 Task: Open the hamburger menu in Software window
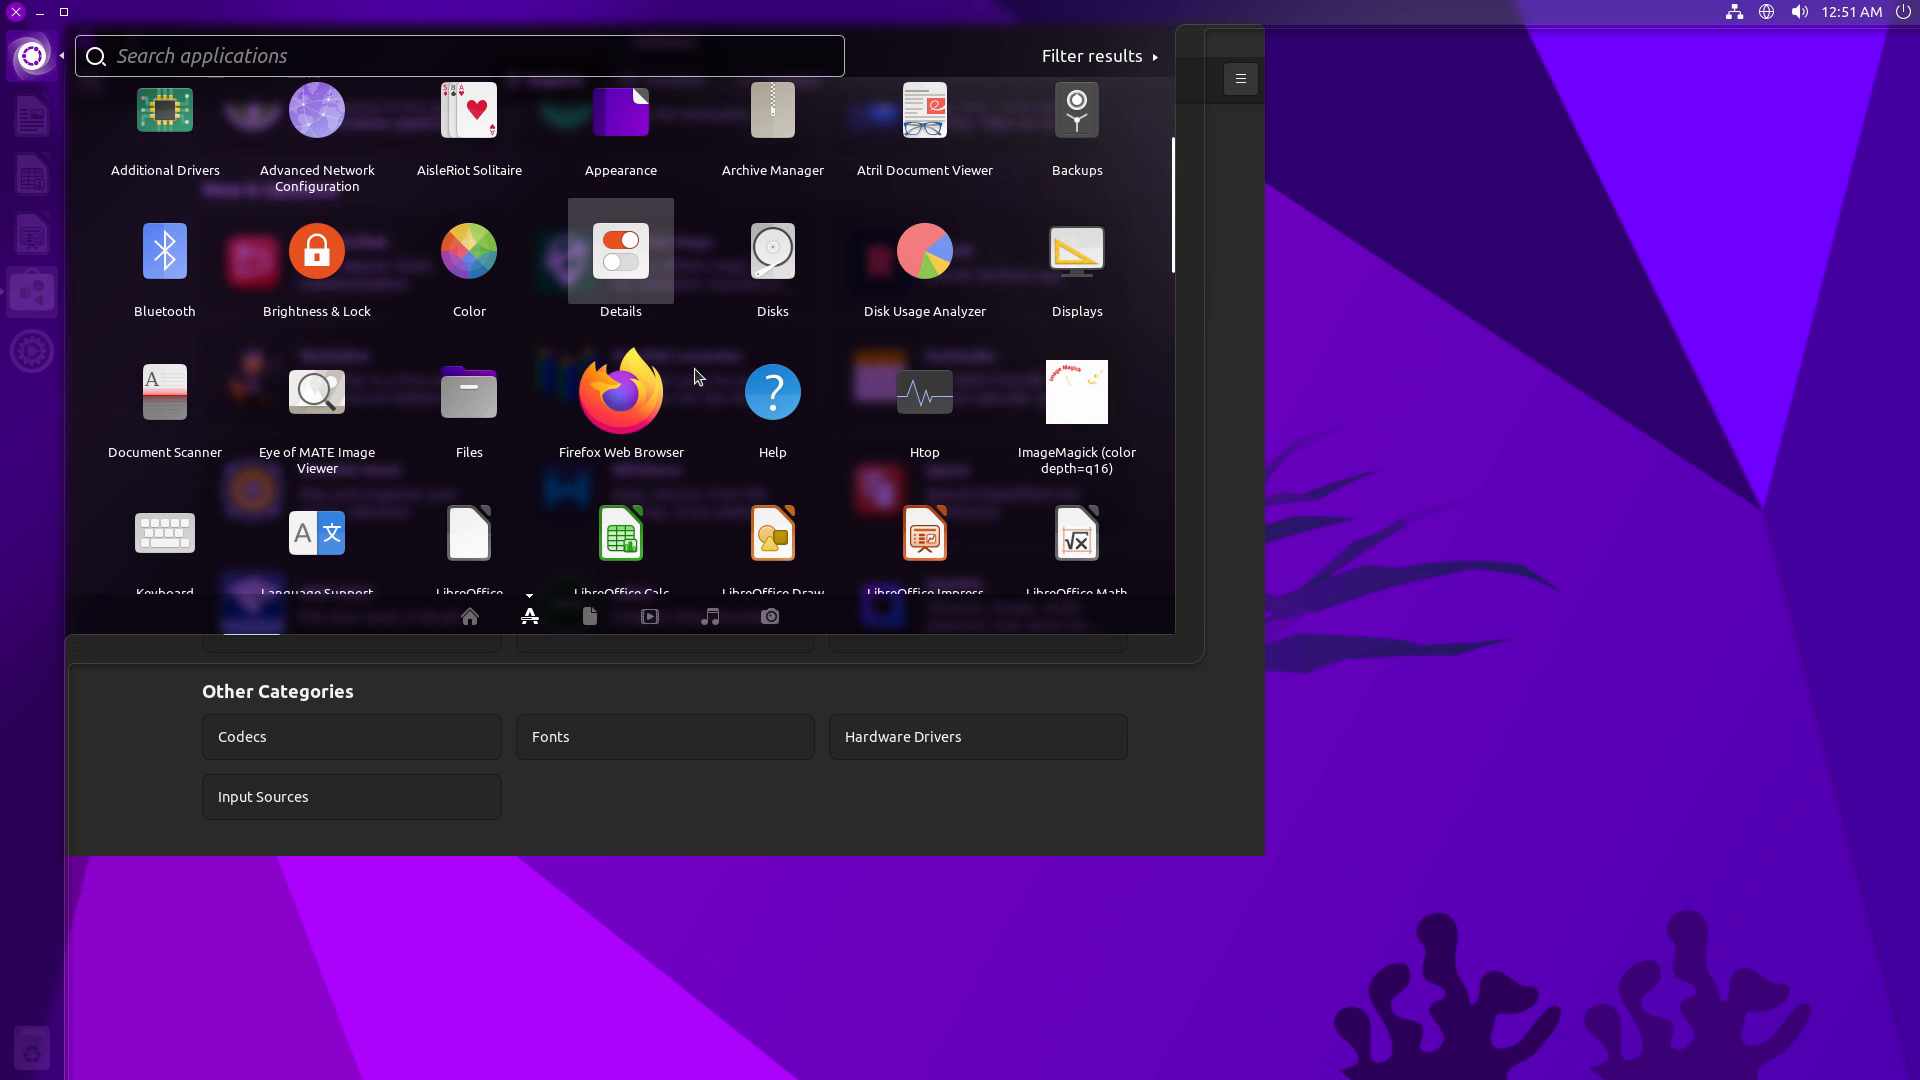point(1241,79)
